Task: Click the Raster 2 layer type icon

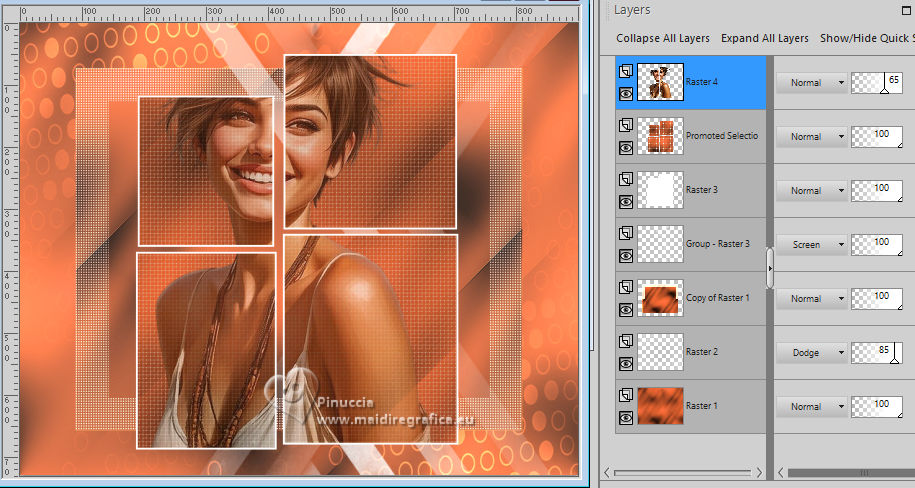Action: 626,341
